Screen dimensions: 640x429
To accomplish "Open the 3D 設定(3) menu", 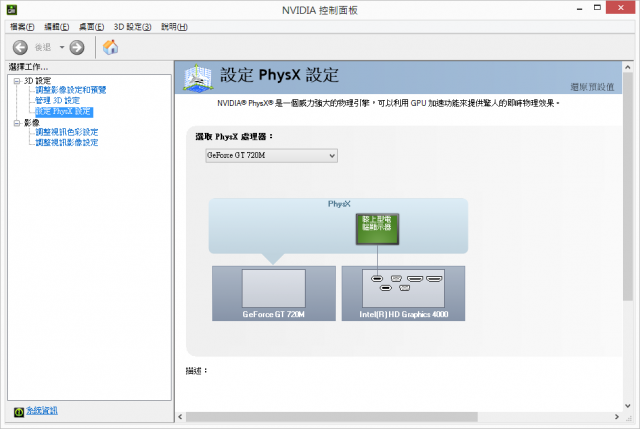I will [132, 27].
